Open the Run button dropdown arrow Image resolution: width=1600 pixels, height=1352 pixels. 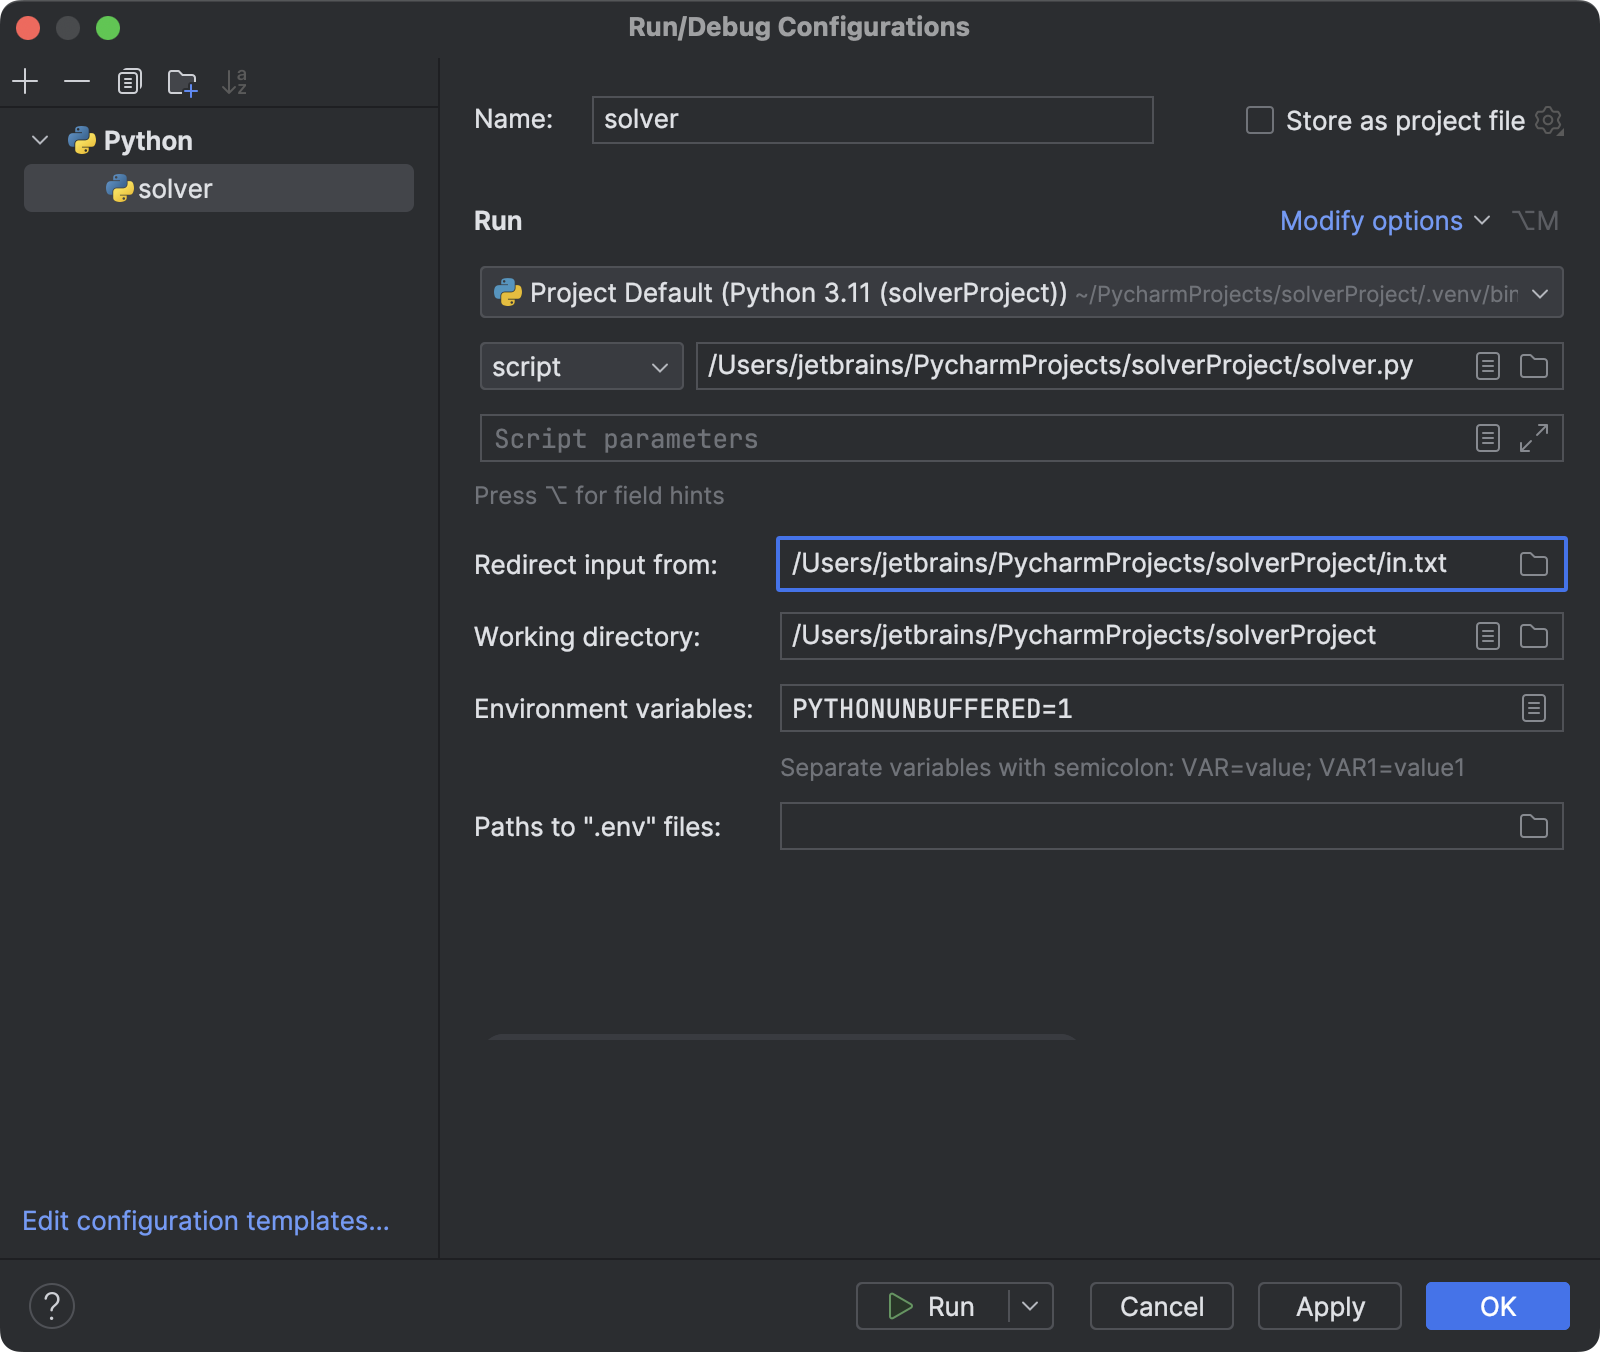(x=1030, y=1306)
